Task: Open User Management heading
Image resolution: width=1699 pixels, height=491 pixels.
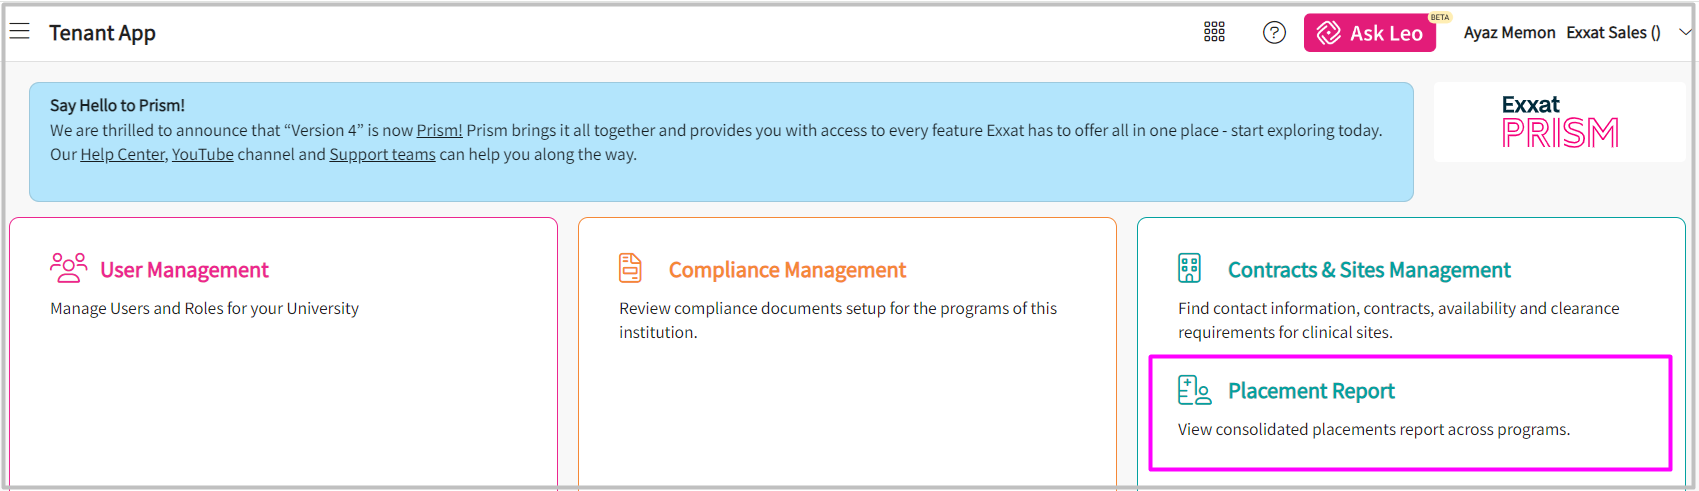Action: click(x=184, y=270)
